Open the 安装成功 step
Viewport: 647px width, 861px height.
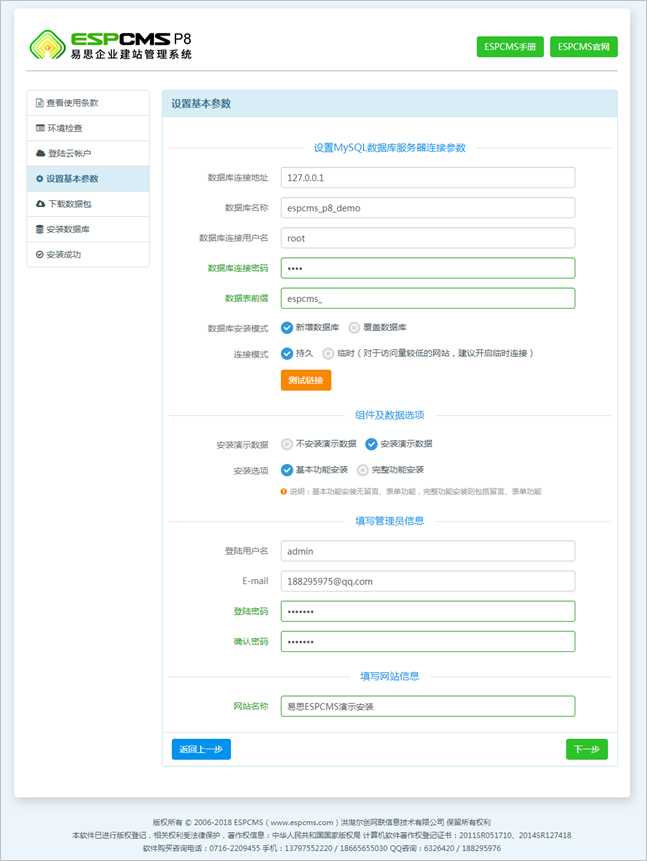88,254
